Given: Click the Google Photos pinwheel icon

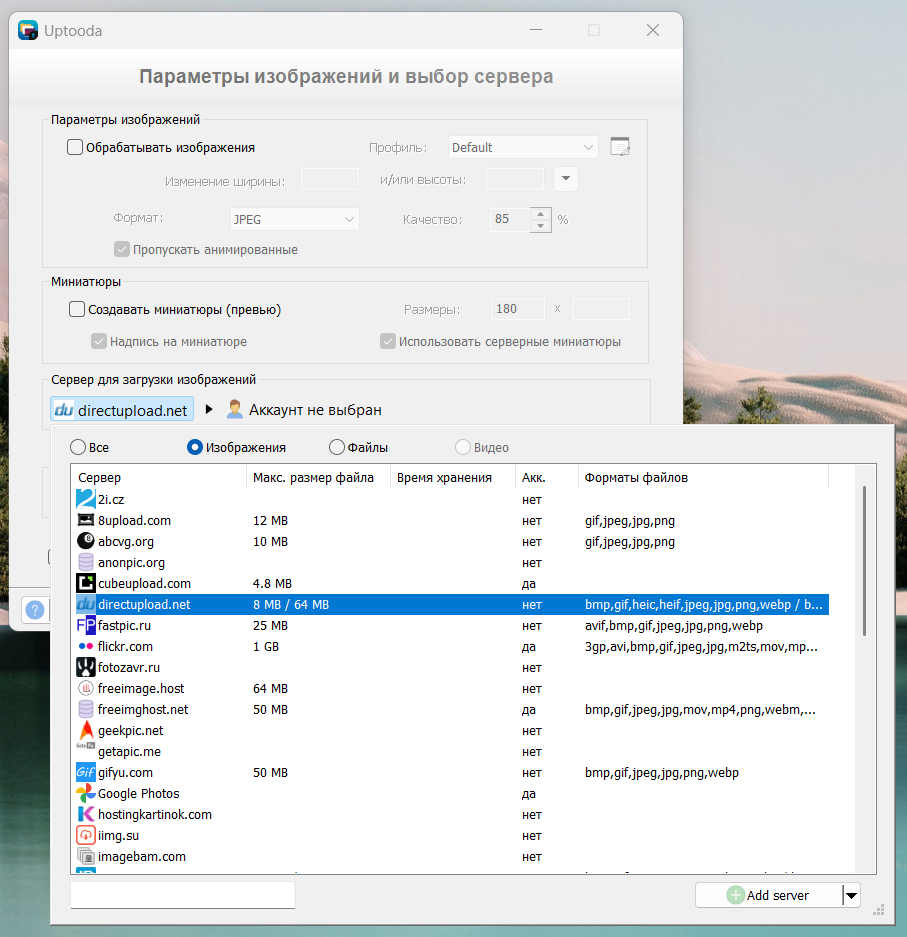Looking at the screenshot, I should point(86,793).
